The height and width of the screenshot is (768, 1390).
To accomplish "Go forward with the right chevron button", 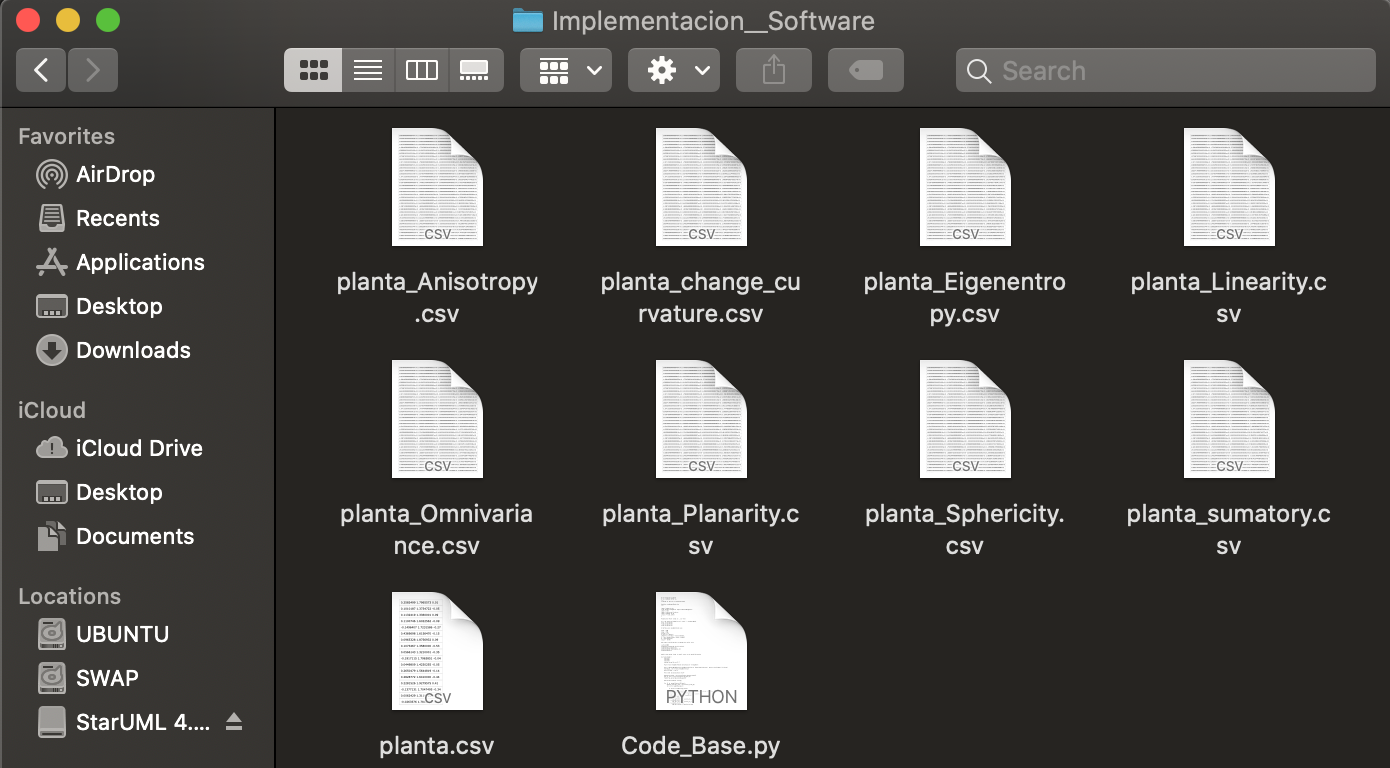I will click(93, 70).
